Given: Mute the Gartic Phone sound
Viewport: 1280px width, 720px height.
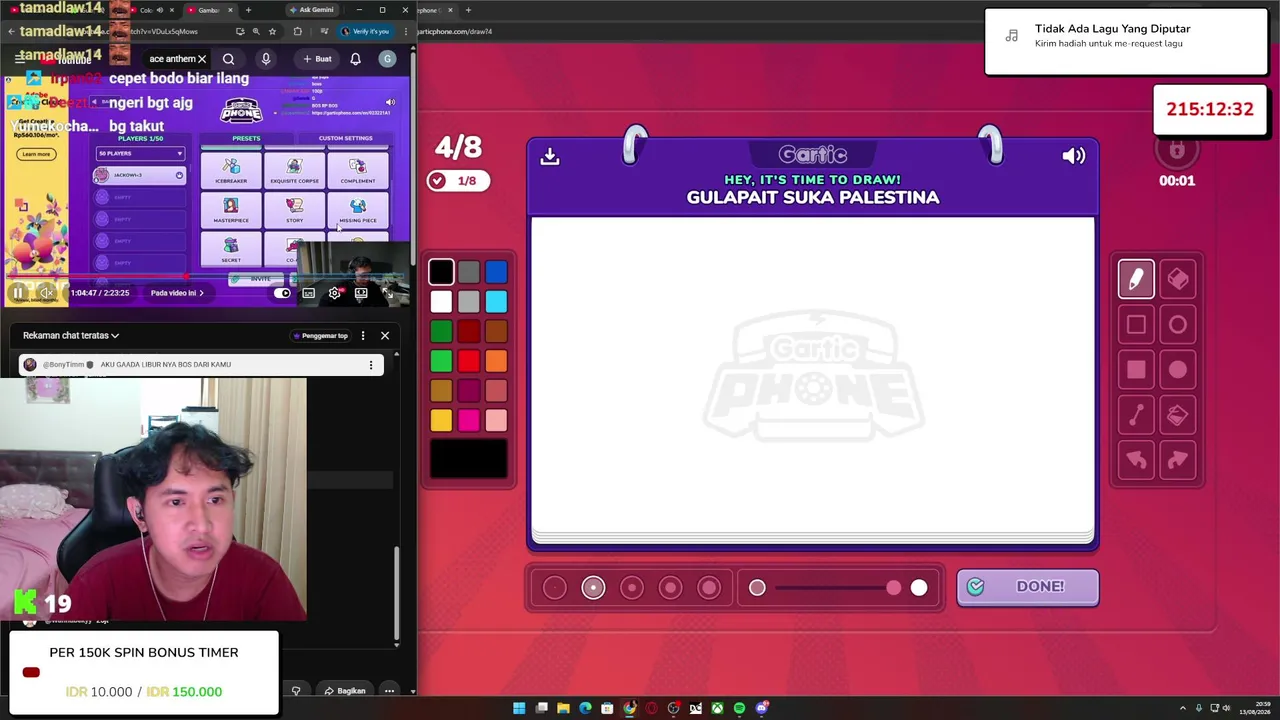Looking at the screenshot, I should click(1074, 156).
